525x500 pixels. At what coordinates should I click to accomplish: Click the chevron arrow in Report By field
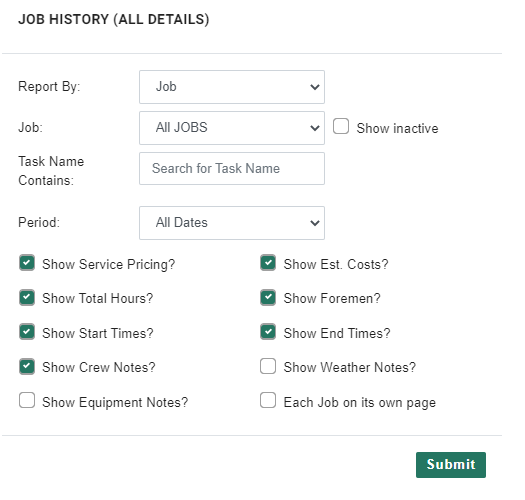pyautogui.click(x=314, y=87)
